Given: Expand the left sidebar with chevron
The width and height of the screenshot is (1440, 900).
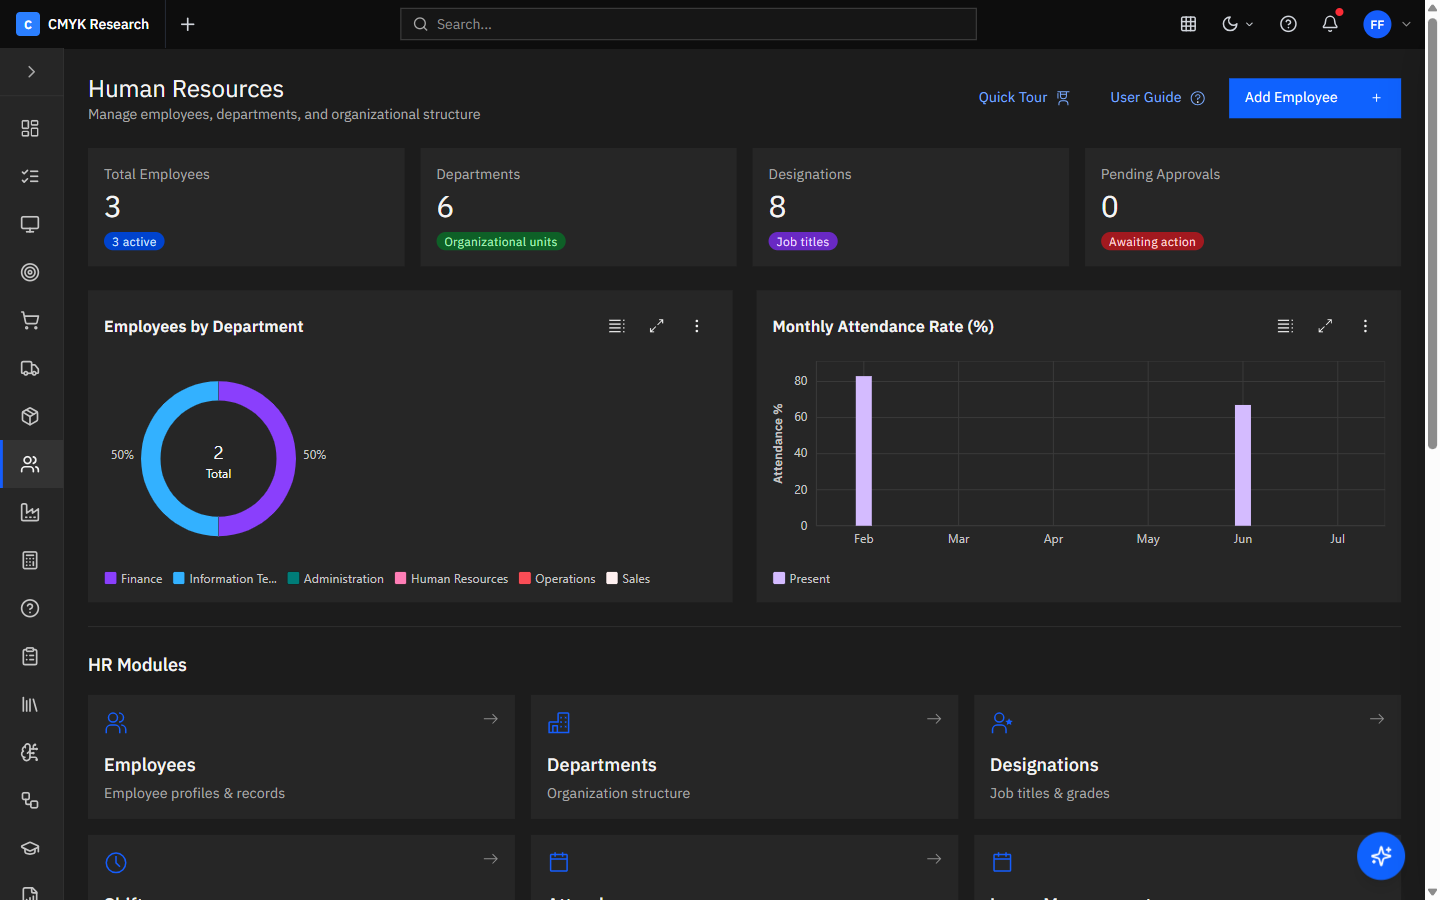Looking at the screenshot, I should [31, 72].
